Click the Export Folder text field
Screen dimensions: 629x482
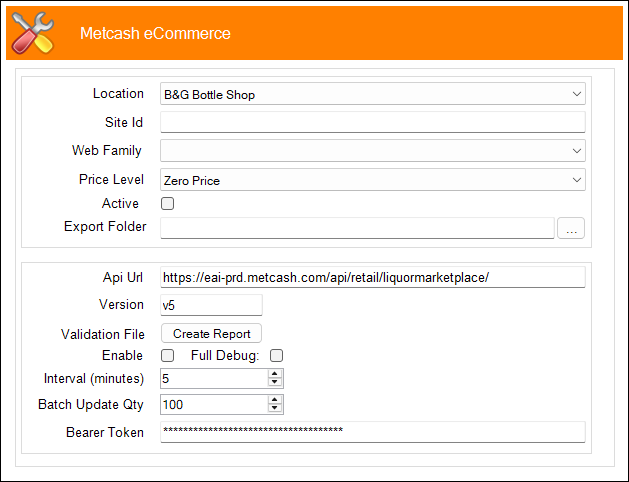click(357, 228)
